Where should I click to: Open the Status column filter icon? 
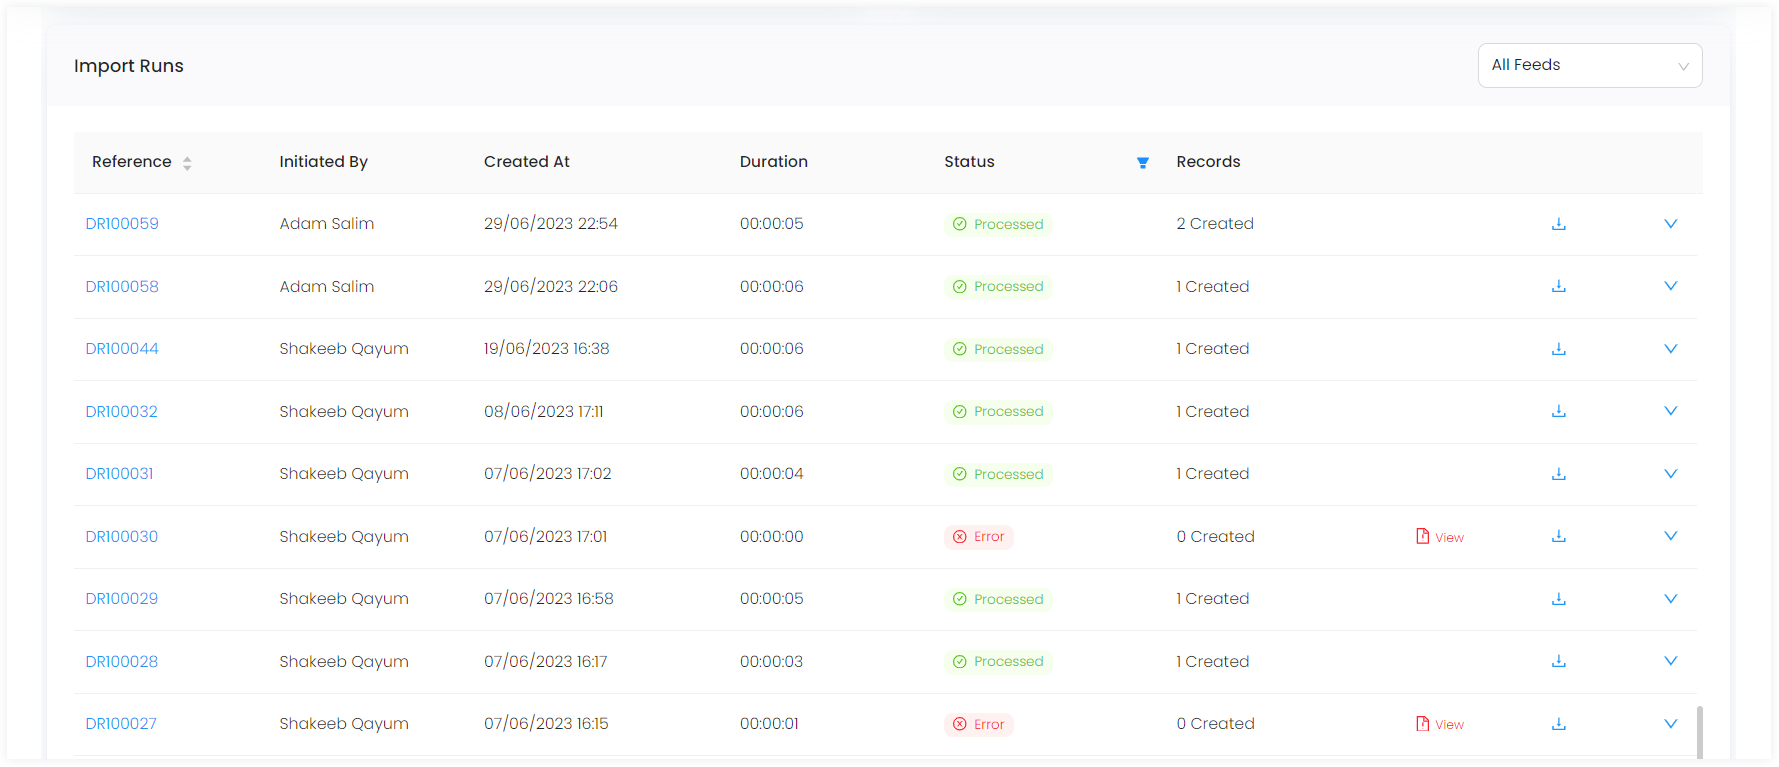pos(1142,162)
